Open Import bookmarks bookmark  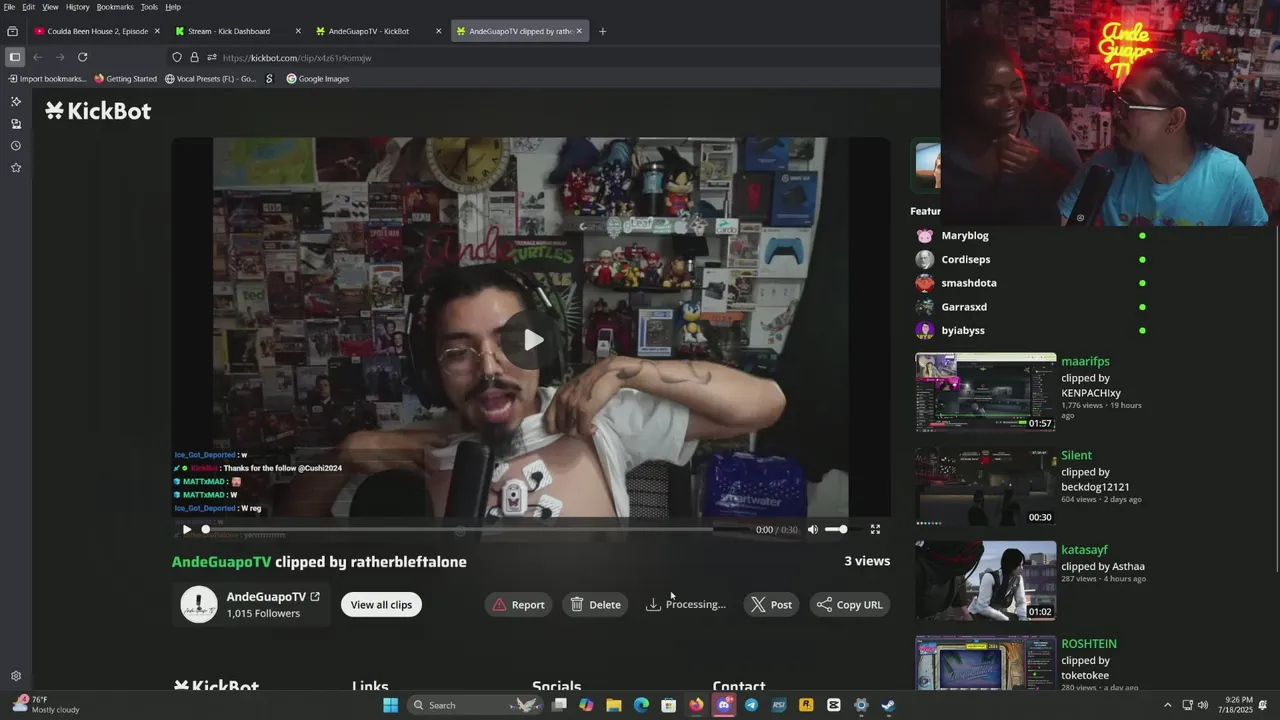(47, 79)
